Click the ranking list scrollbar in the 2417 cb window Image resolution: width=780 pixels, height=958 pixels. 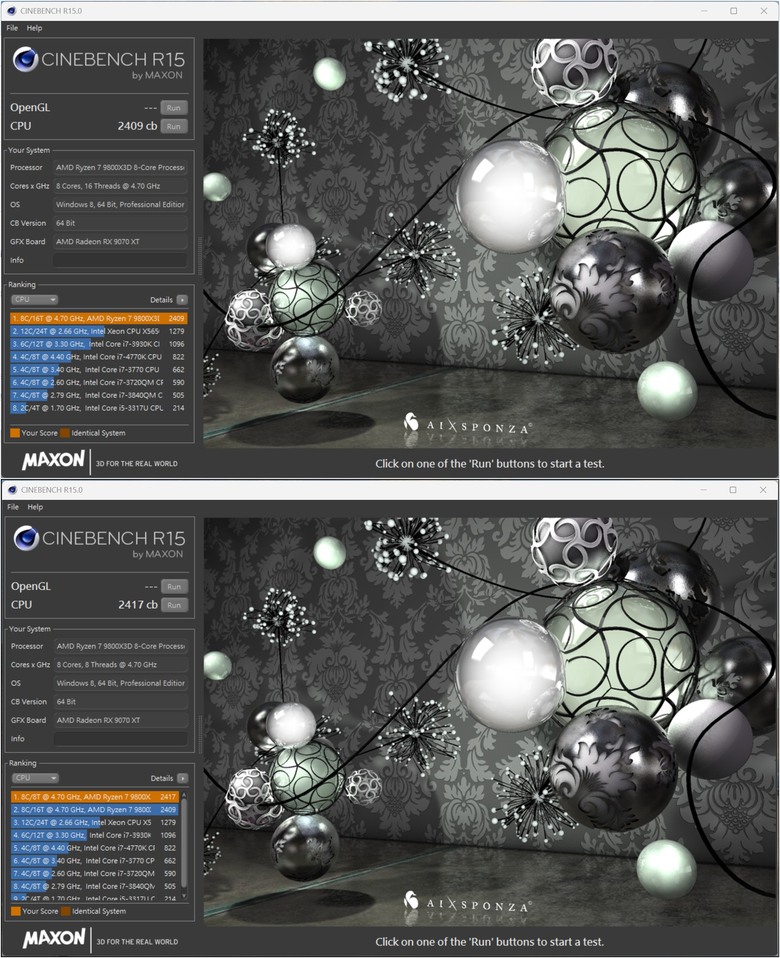click(x=184, y=846)
